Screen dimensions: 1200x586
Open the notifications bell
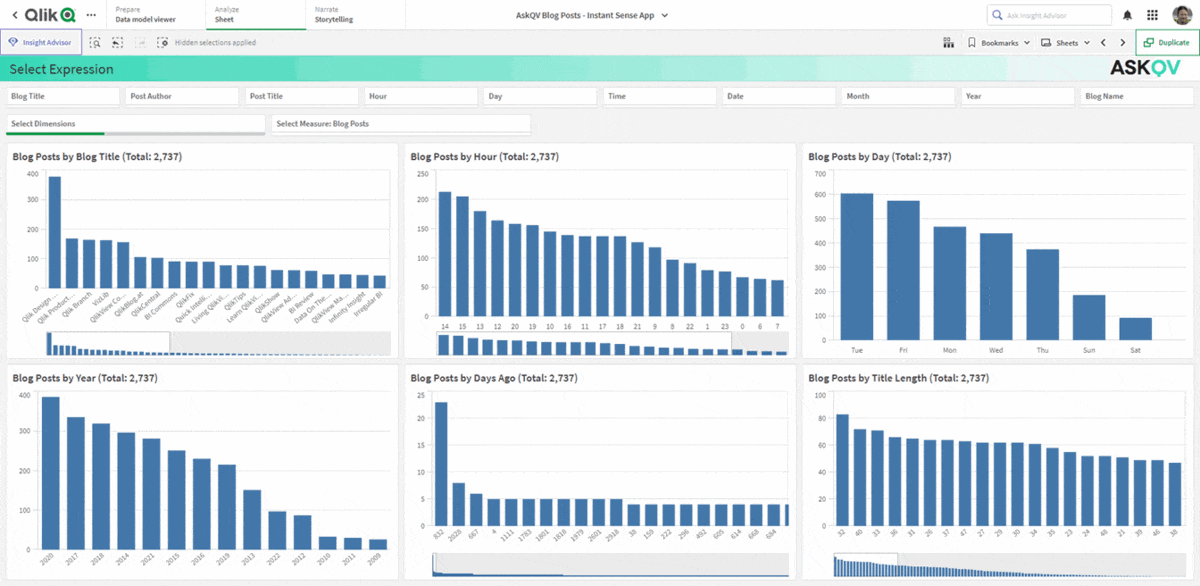pyautogui.click(x=1128, y=15)
